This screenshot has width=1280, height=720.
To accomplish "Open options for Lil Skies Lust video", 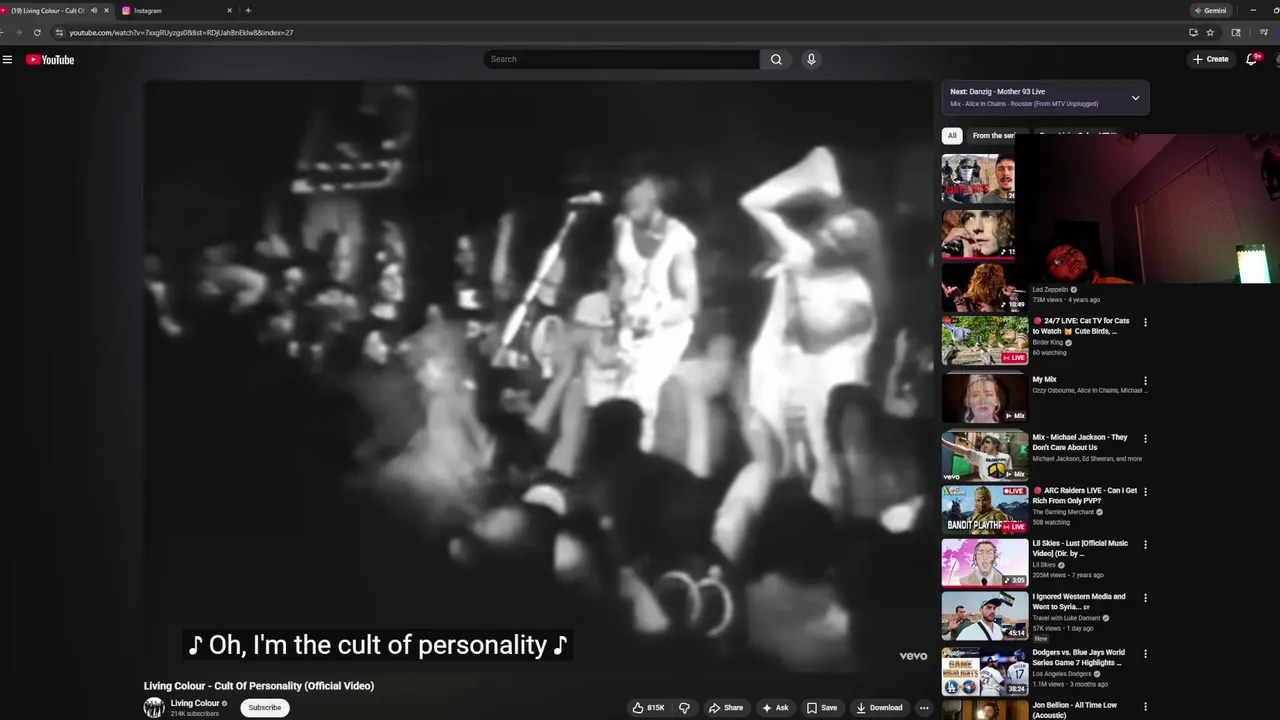I will click(1145, 545).
